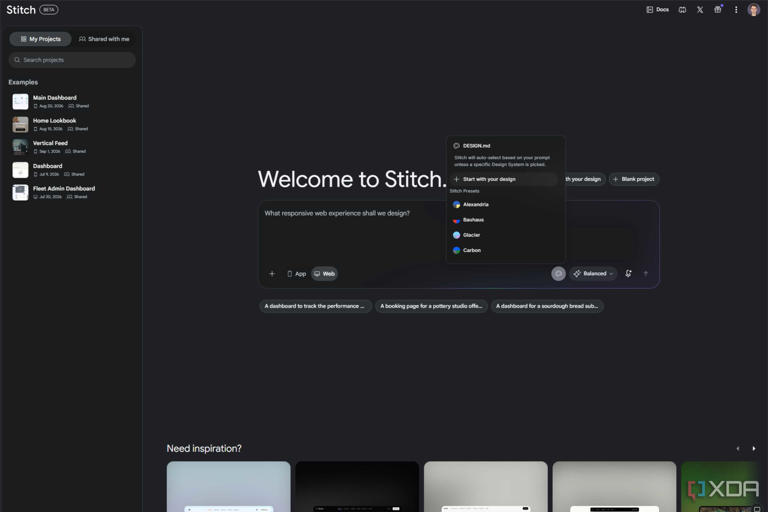This screenshot has height=512, width=768.
Task: Open the Discord community icon
Action: coord(682,10)
